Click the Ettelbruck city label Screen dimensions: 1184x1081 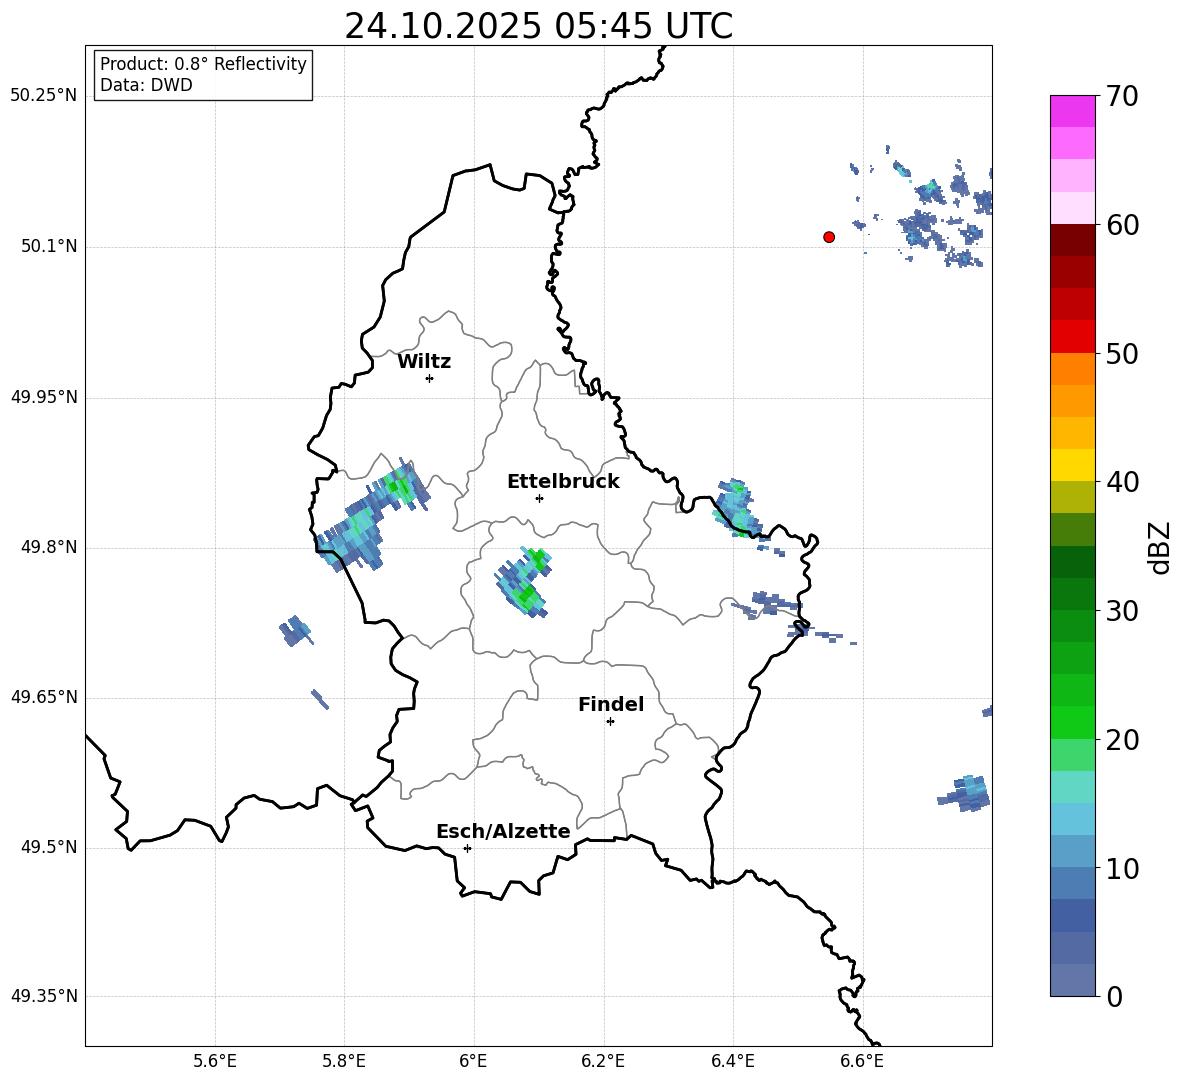pos(563,482)
